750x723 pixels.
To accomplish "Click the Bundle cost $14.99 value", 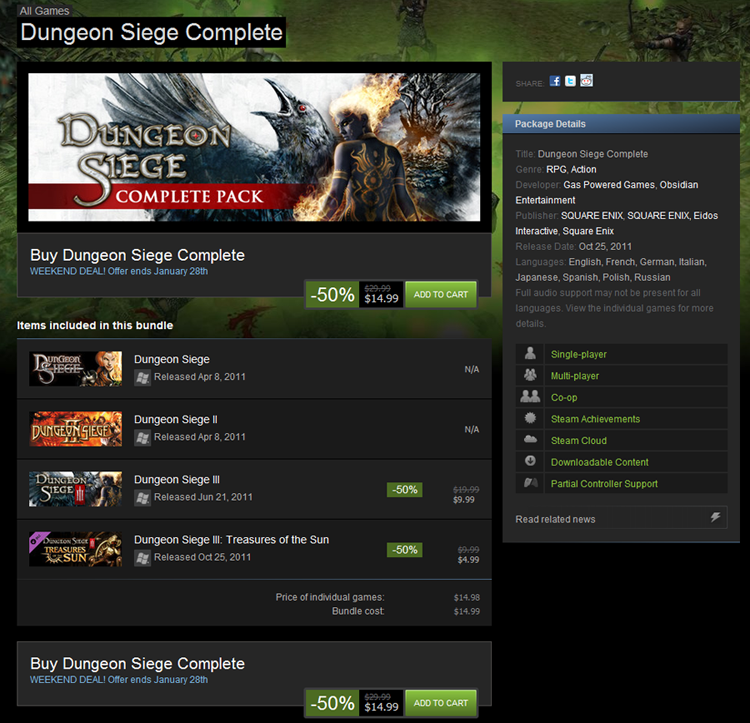I will (x=466, y=612).
